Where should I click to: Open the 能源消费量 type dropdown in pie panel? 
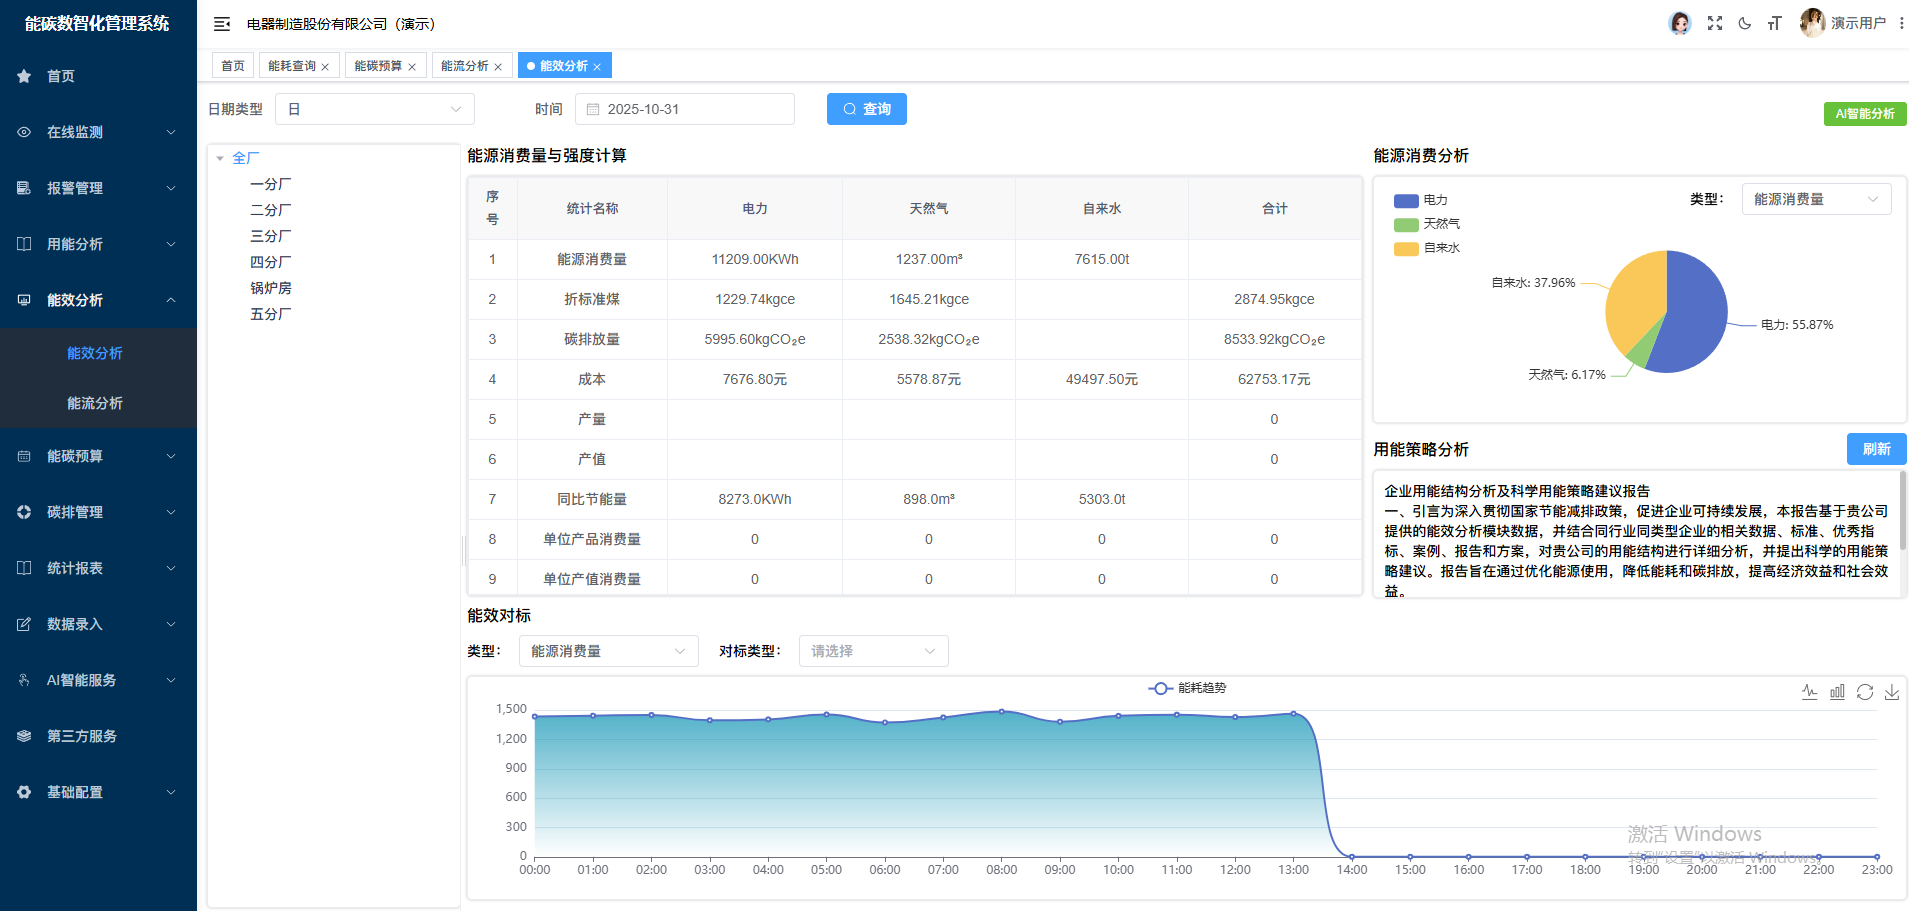(x=1816, y=199)
